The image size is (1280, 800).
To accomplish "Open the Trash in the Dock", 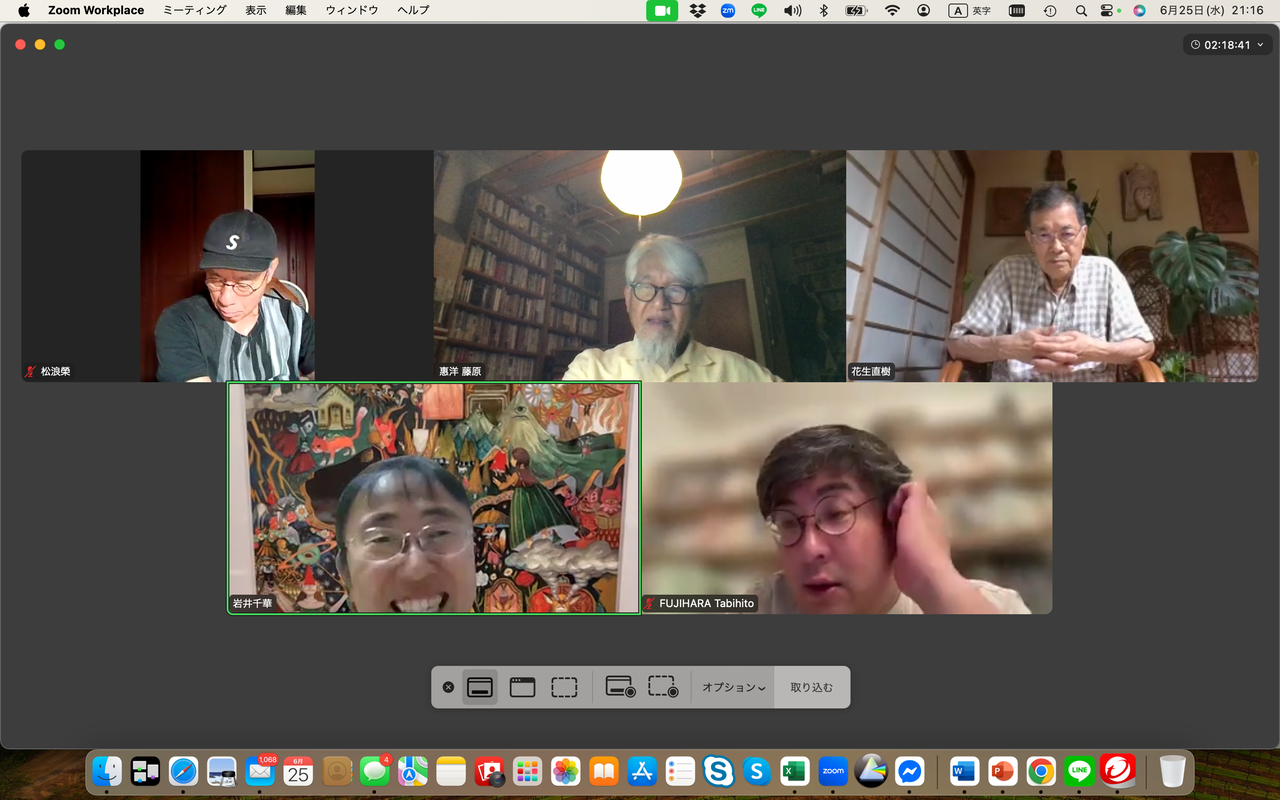I will click(x=1172, y=771).
